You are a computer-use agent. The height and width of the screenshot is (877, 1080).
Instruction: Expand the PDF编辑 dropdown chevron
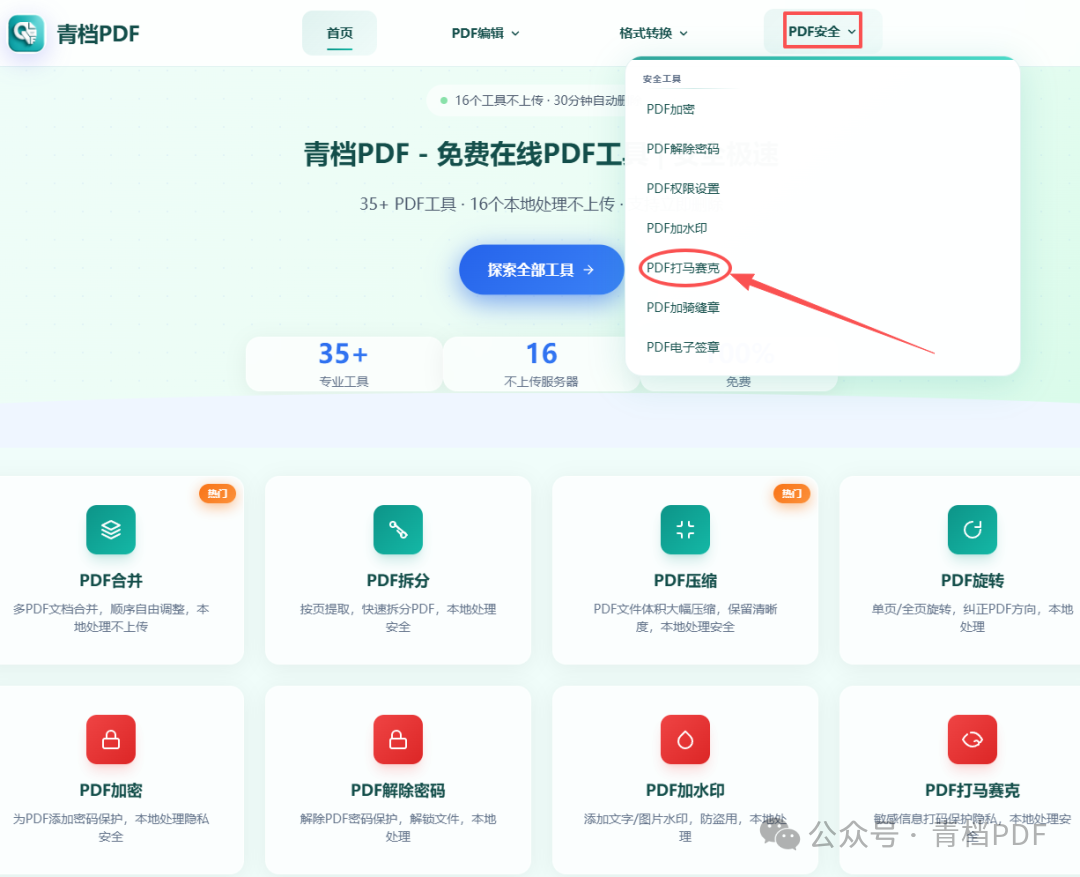pos(515,33)
